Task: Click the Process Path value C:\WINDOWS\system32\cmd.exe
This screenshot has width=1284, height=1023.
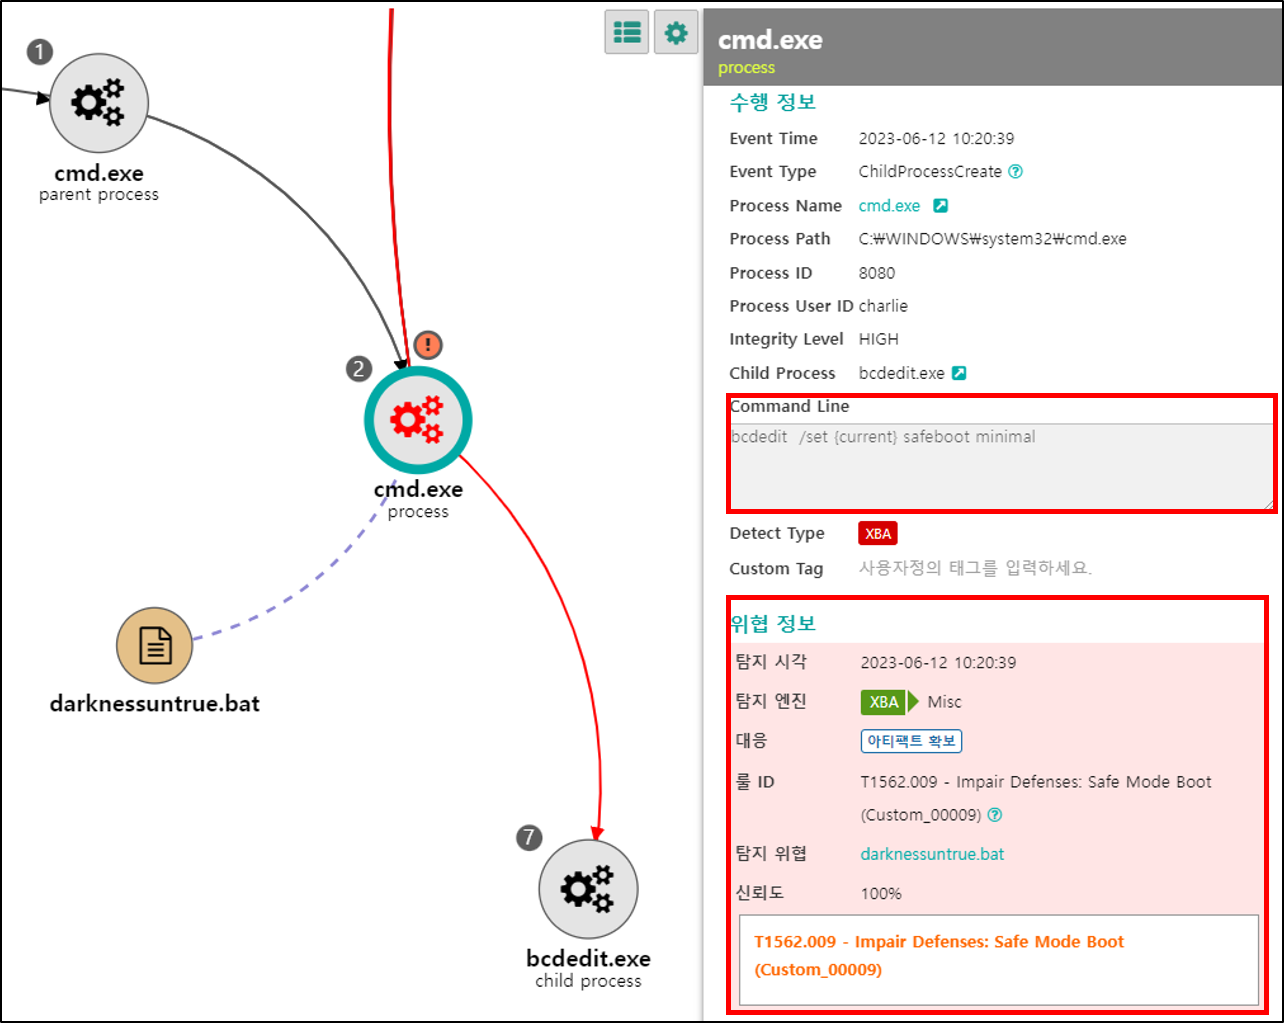Action: (x=993, y=239)
